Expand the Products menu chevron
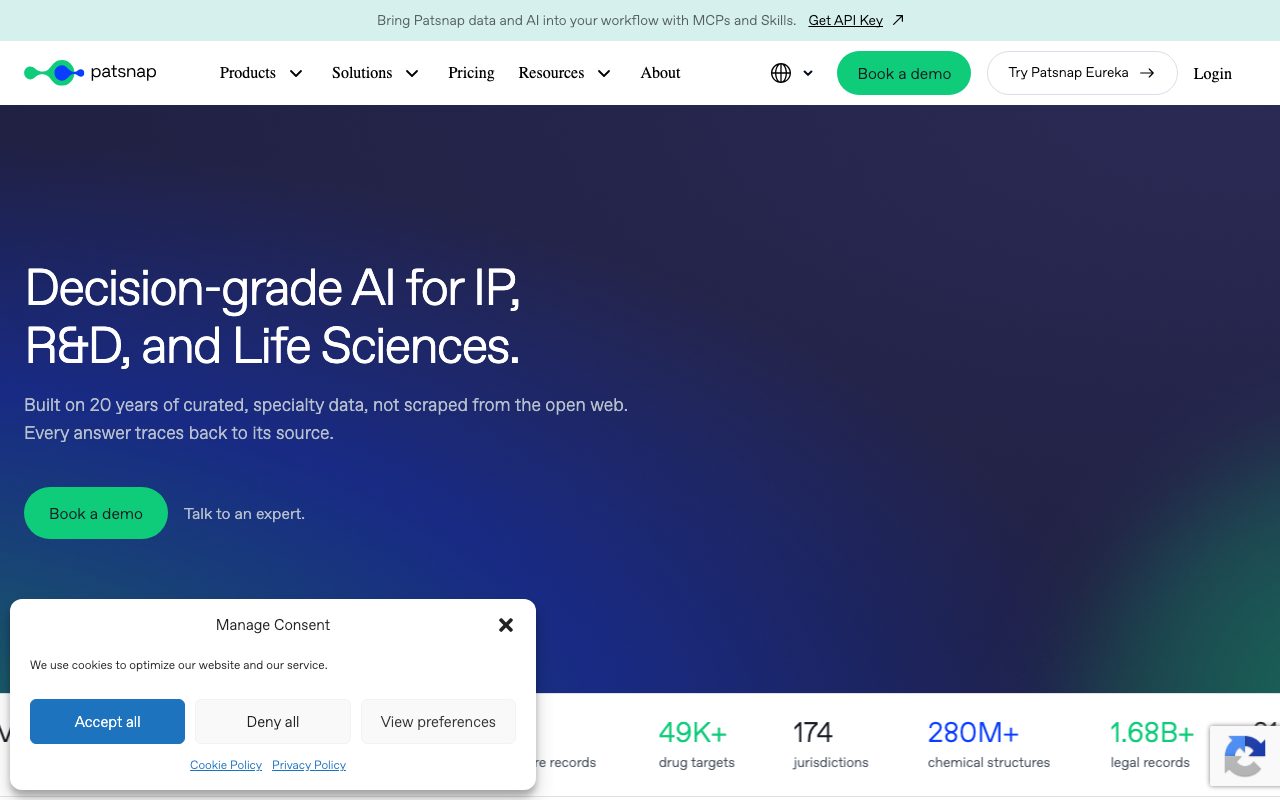 [296, 73]
